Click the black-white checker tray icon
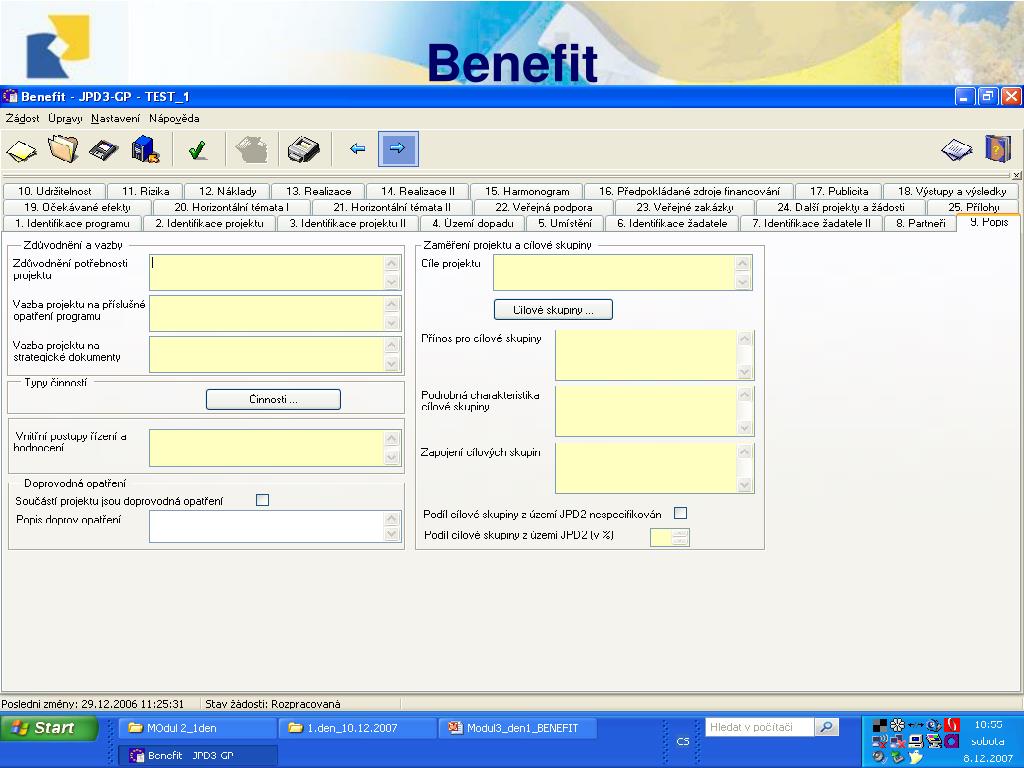The width and height of the screenshot is (1024, 768). (x=880, y=725)
